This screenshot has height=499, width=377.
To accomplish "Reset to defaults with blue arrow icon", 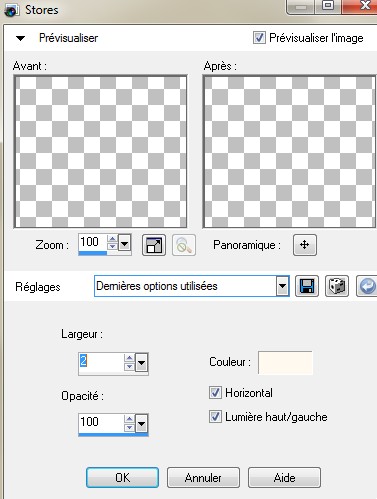I will tap(367, 286).
